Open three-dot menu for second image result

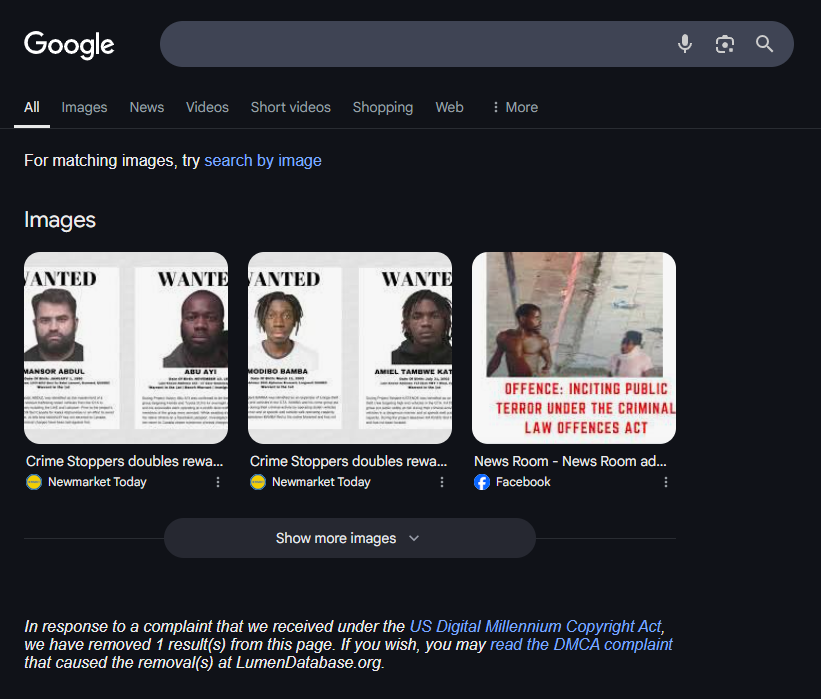tap(442, 482)
